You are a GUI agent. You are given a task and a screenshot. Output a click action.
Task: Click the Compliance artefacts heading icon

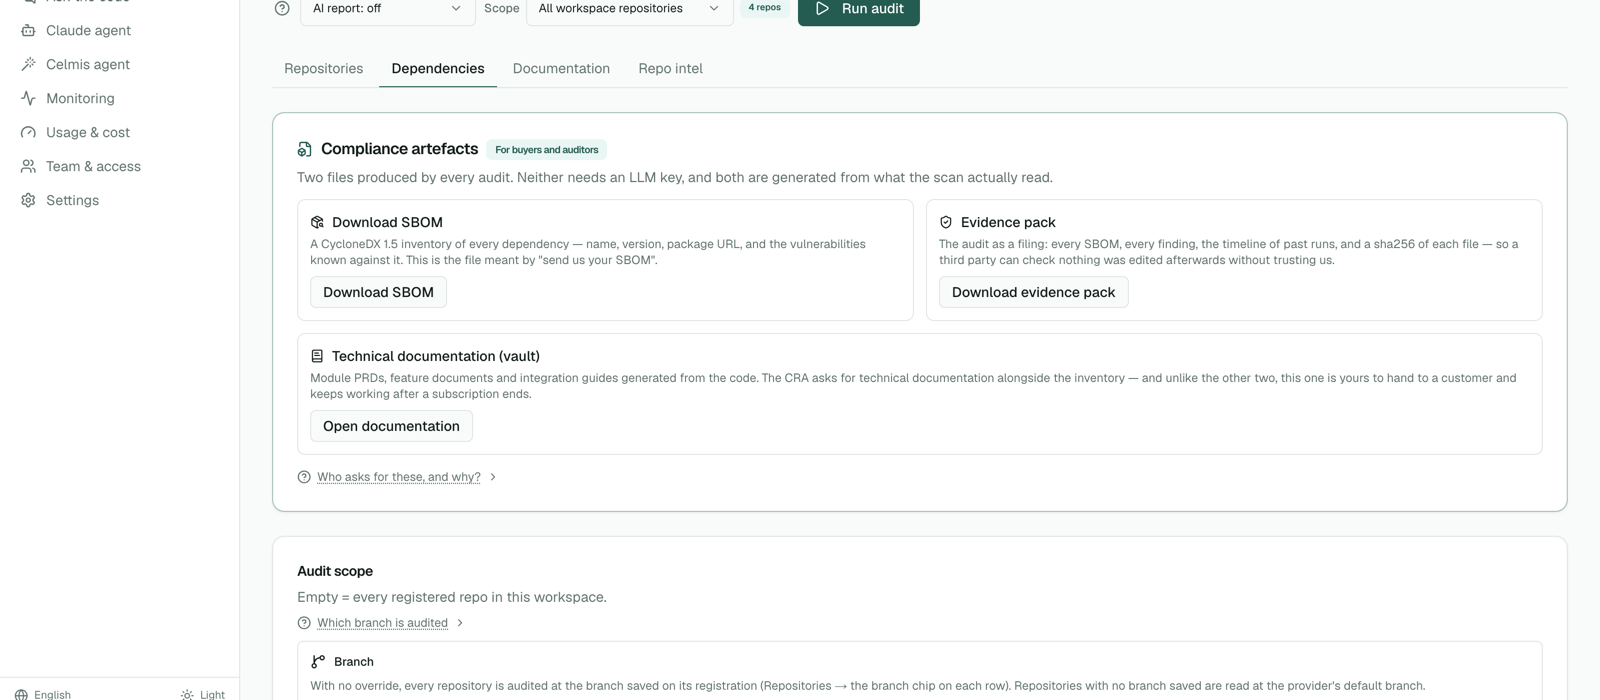(x=304, y=149)
